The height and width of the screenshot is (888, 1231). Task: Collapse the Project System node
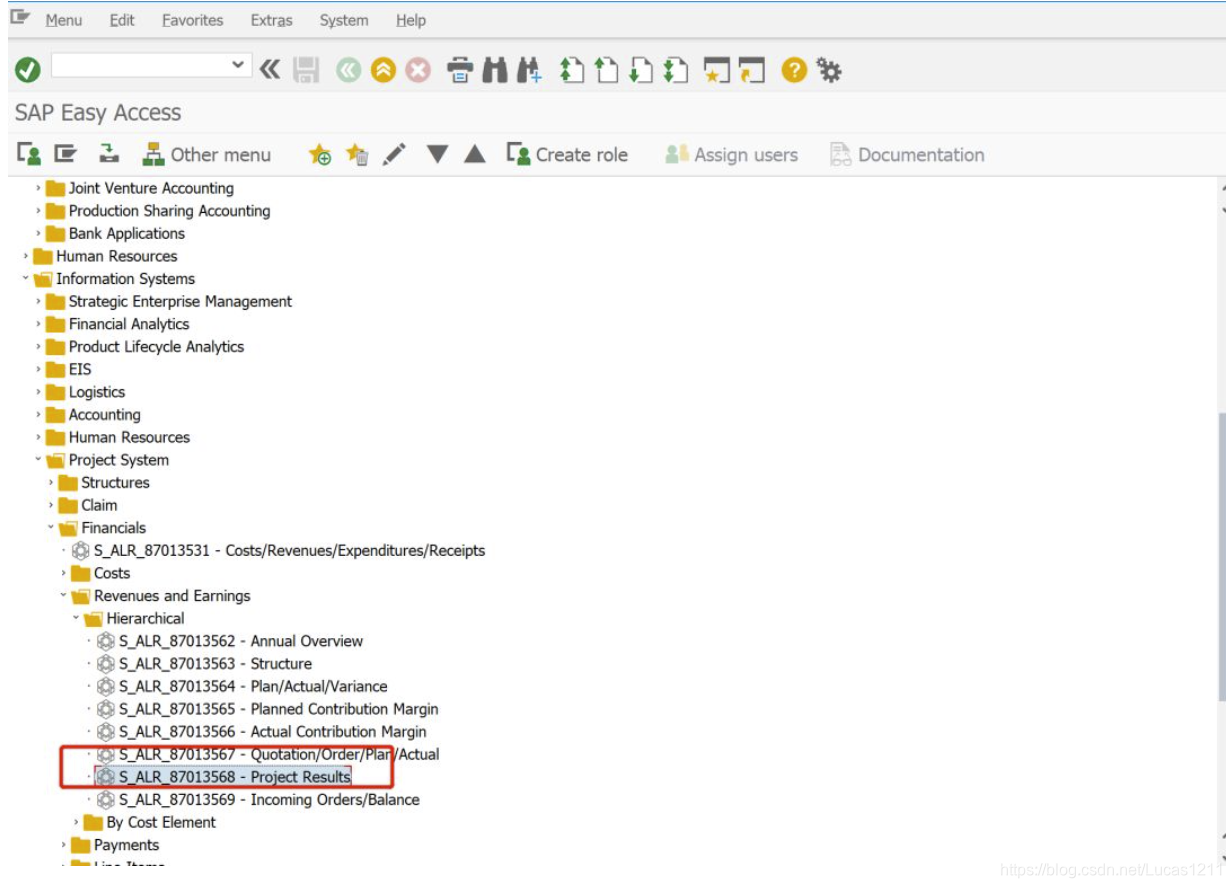coord(39,460)
